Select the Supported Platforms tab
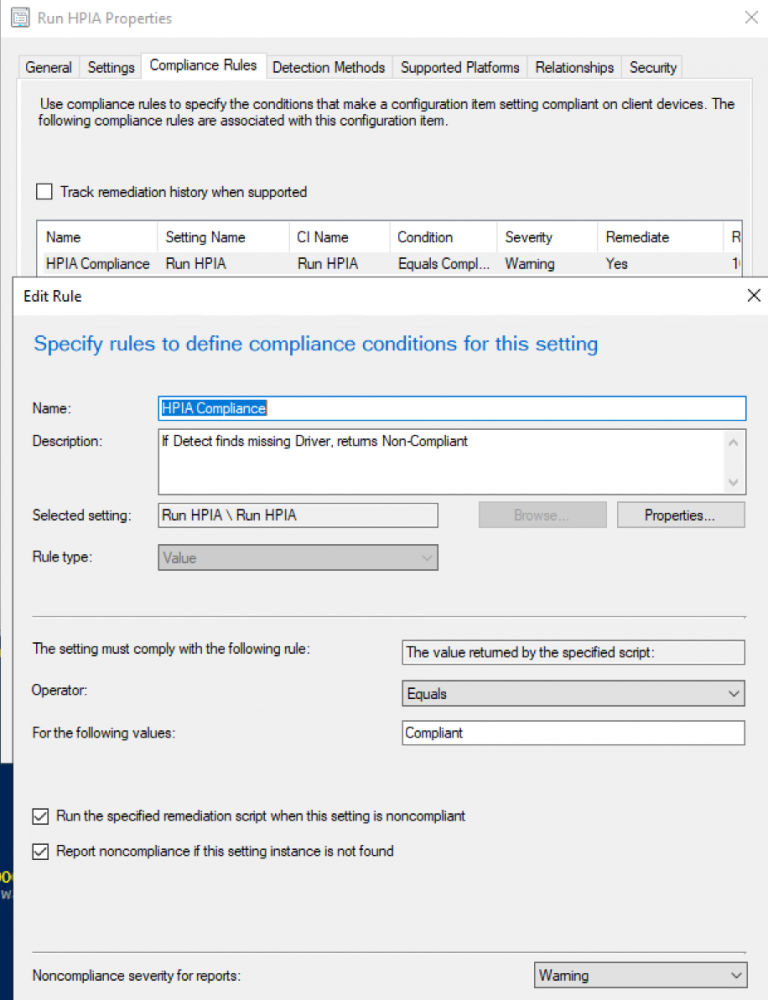768x1000 pixels. click(460, 68)
